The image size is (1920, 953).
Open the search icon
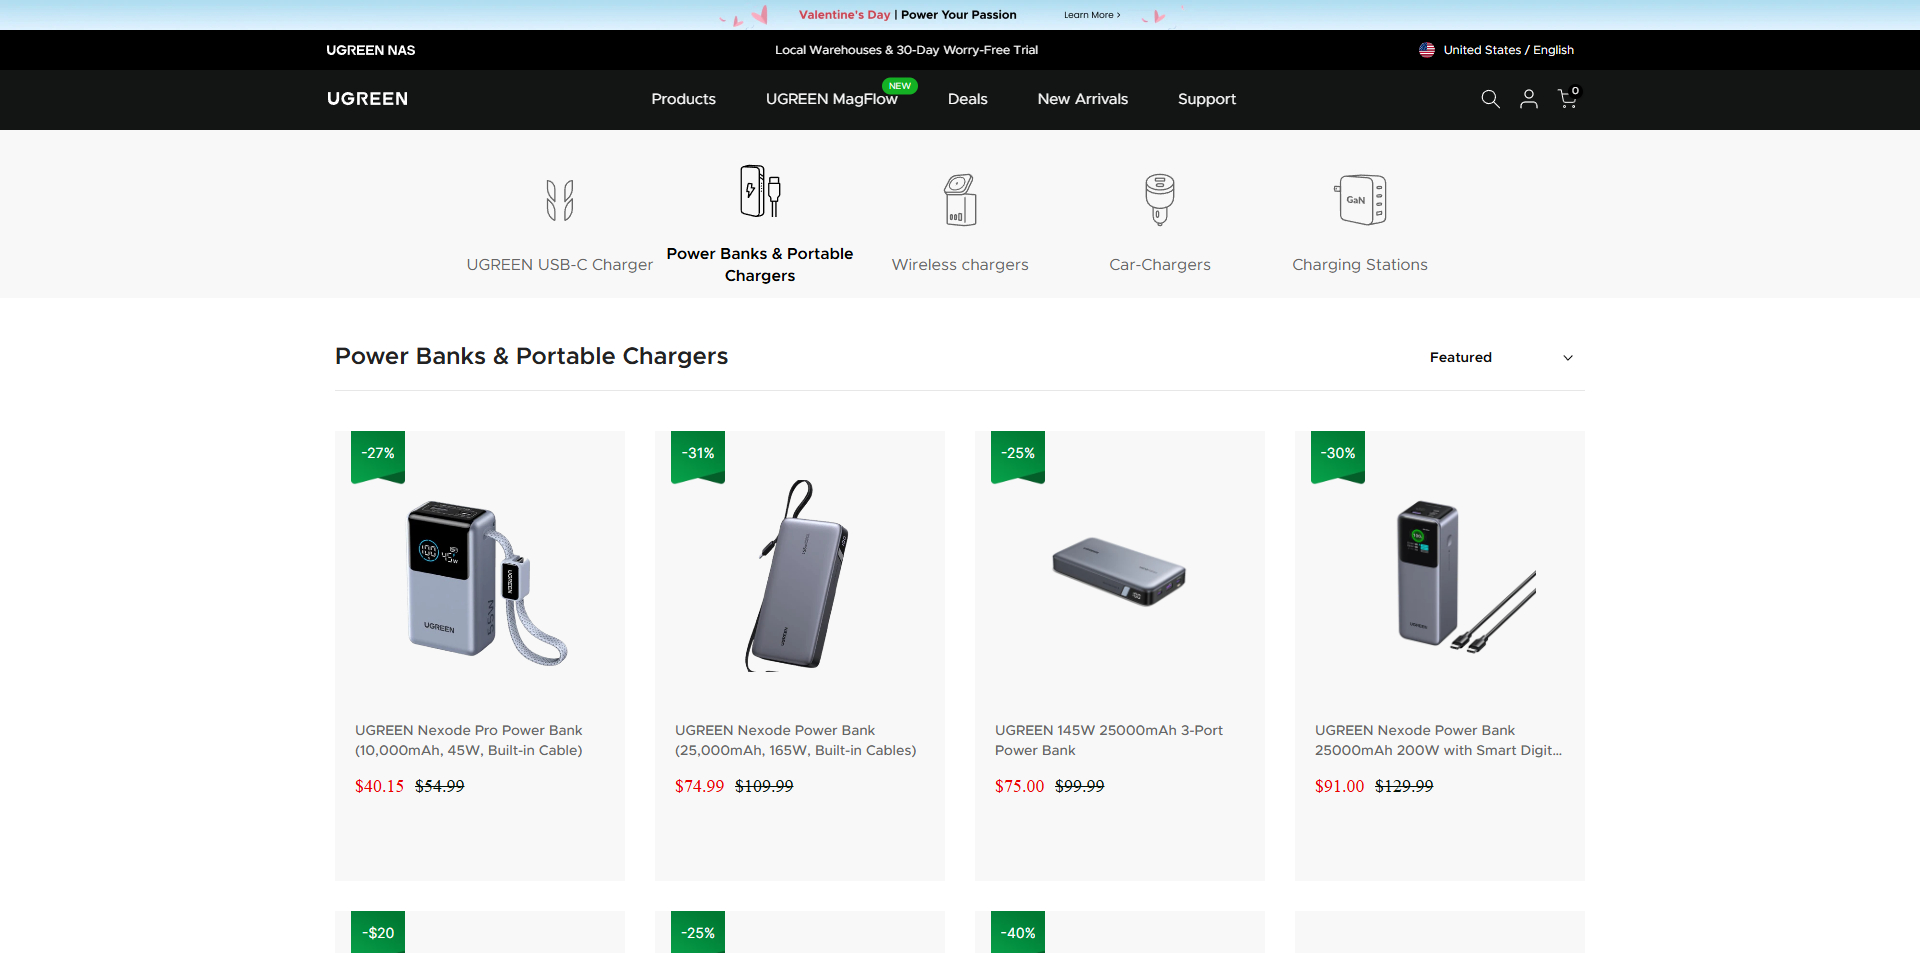tap(1489, 99)
